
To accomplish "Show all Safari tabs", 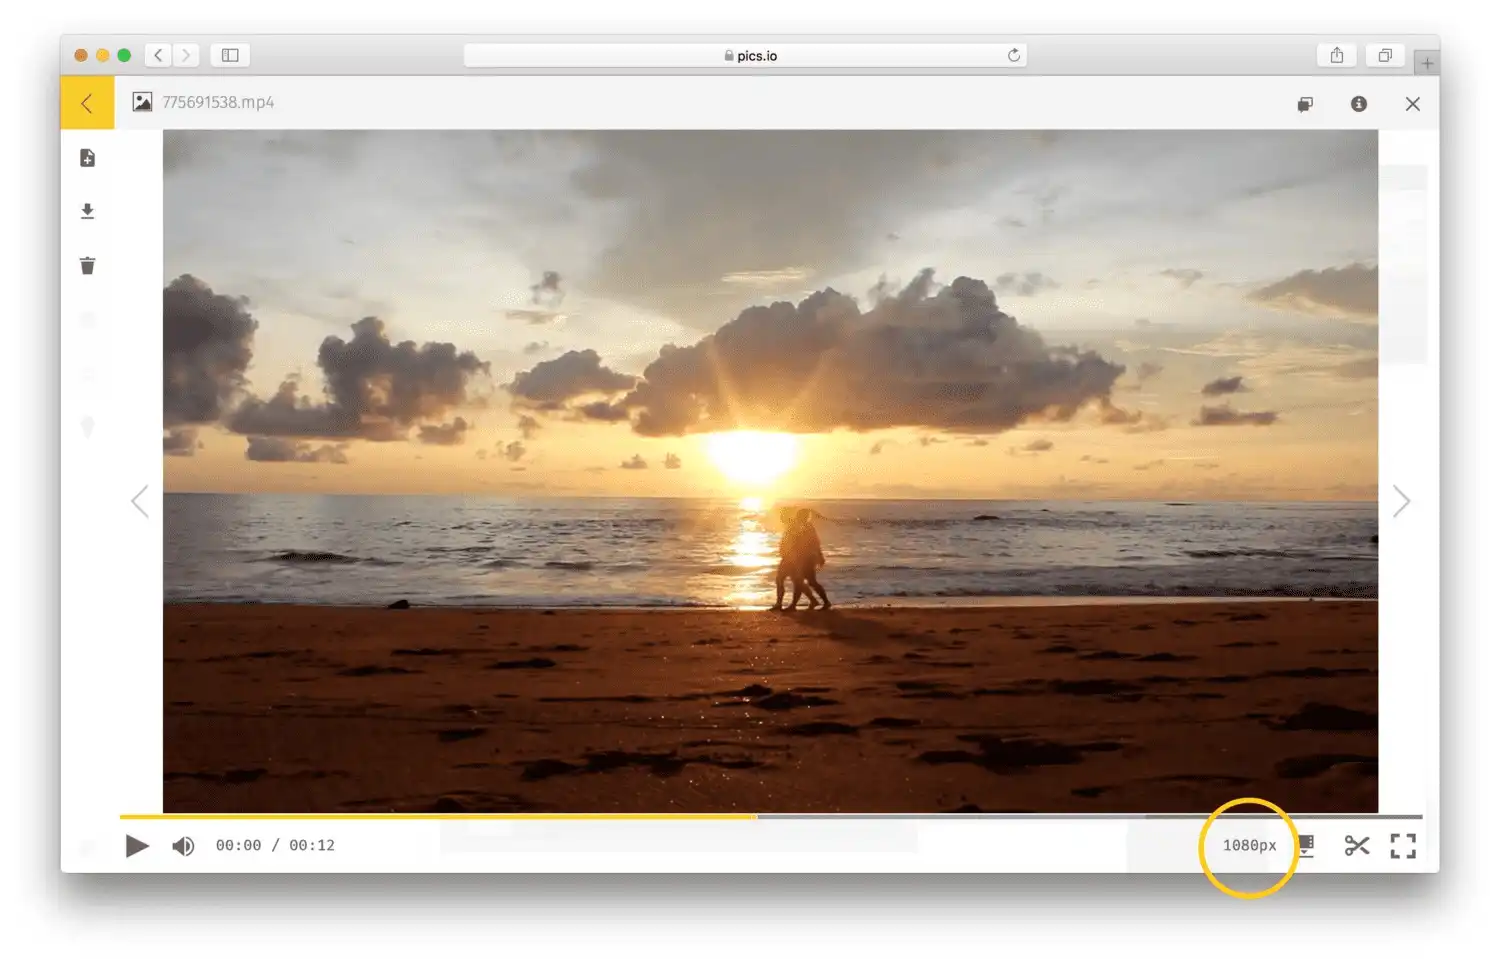I will [x=1385, y=55].
